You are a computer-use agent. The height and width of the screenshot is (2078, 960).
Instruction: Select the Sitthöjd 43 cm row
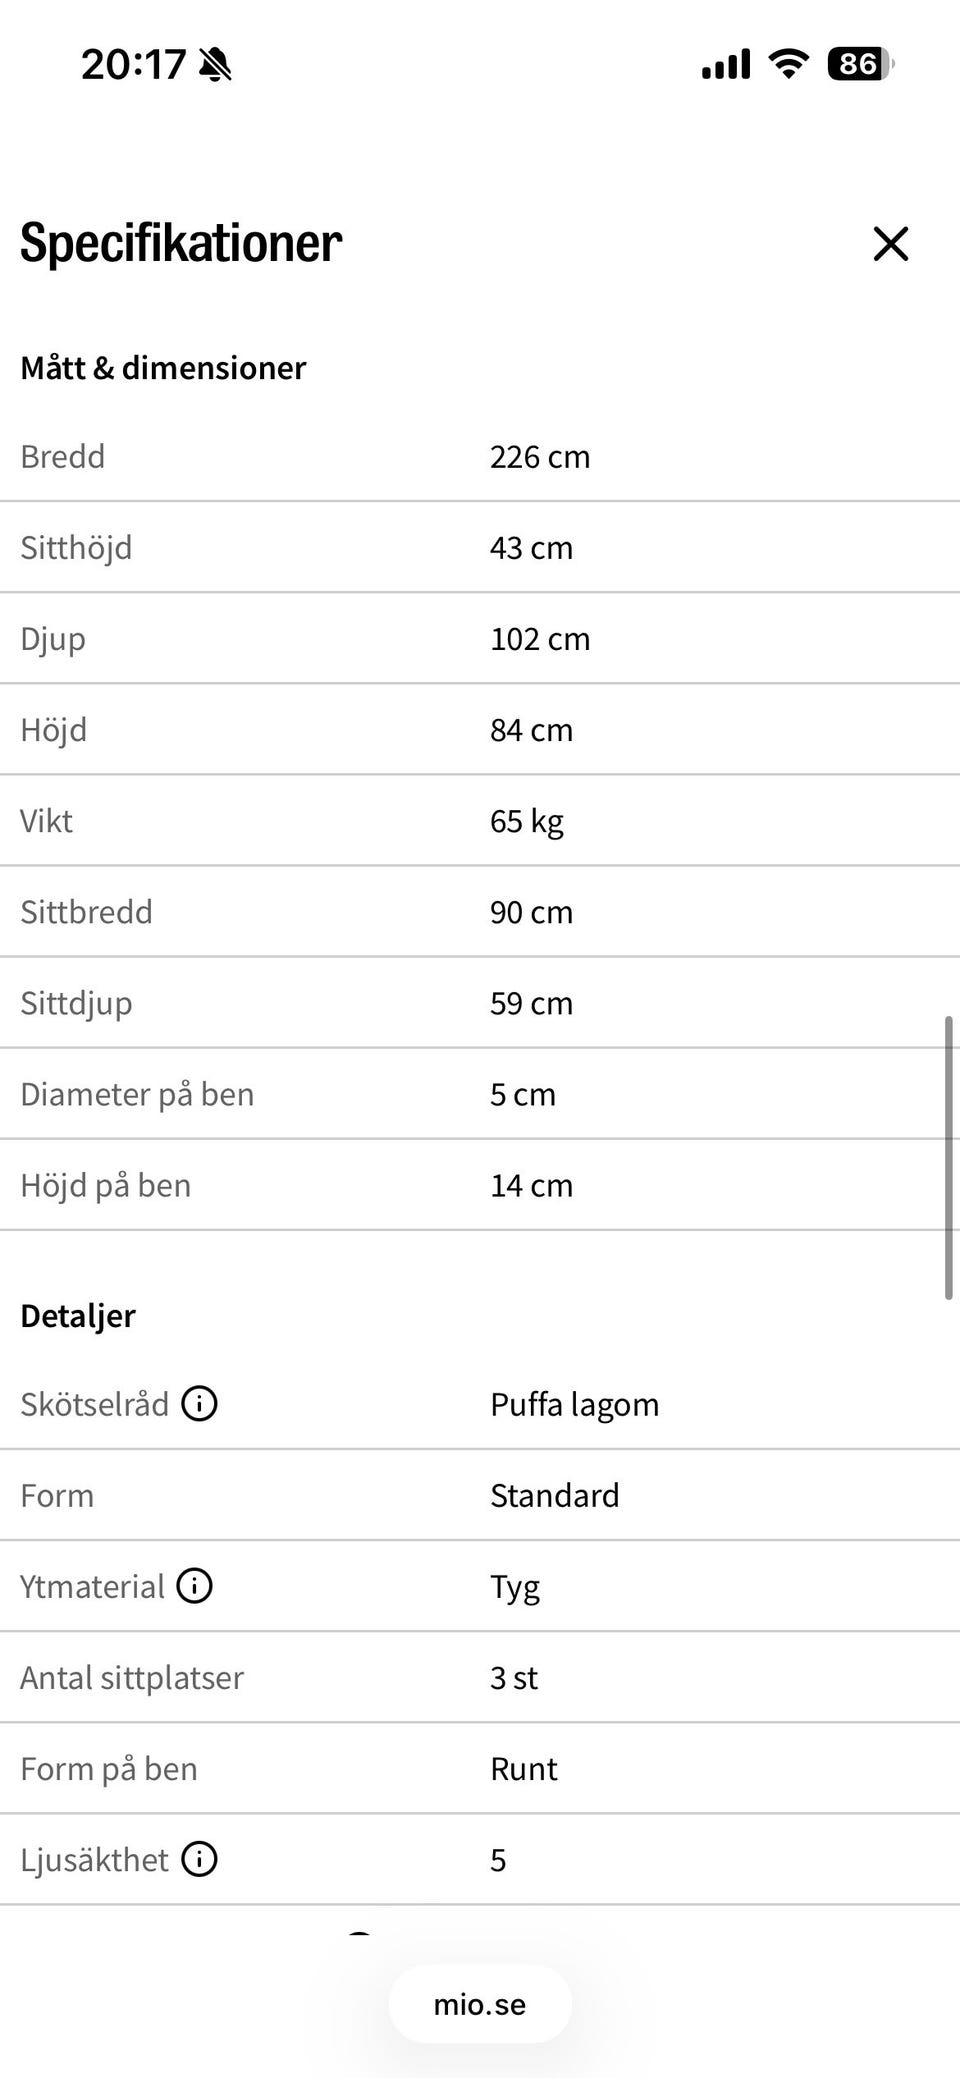tap(480, 548)
